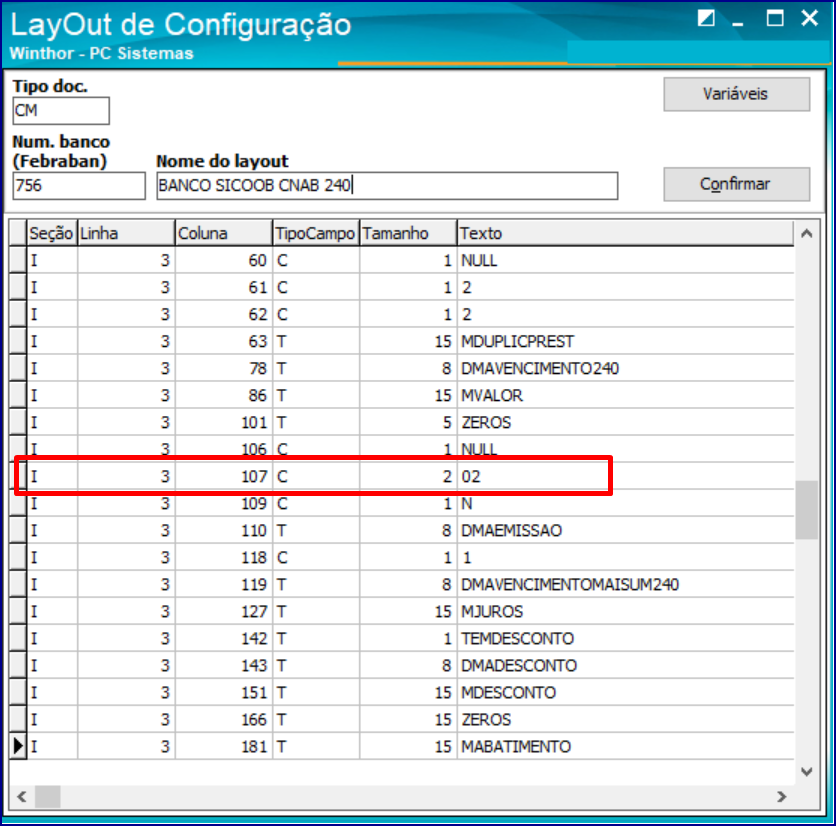Click TipoCampo cell C in column 118 row
The height and width of the screenshot is (826, 836).
[x=316, y=557]
